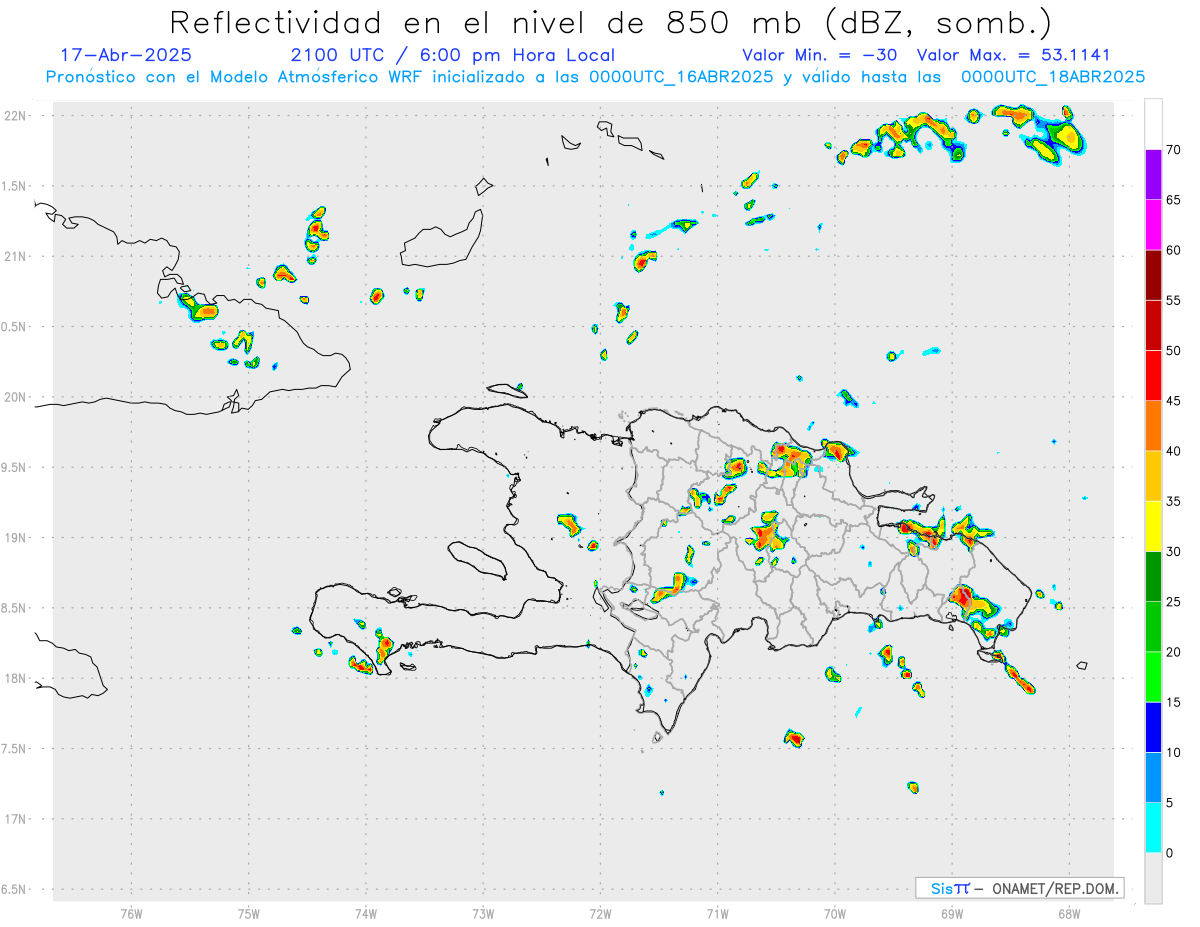Select the maroon 55–60 dBZ colorbar segment

(x=1153, y=275)
